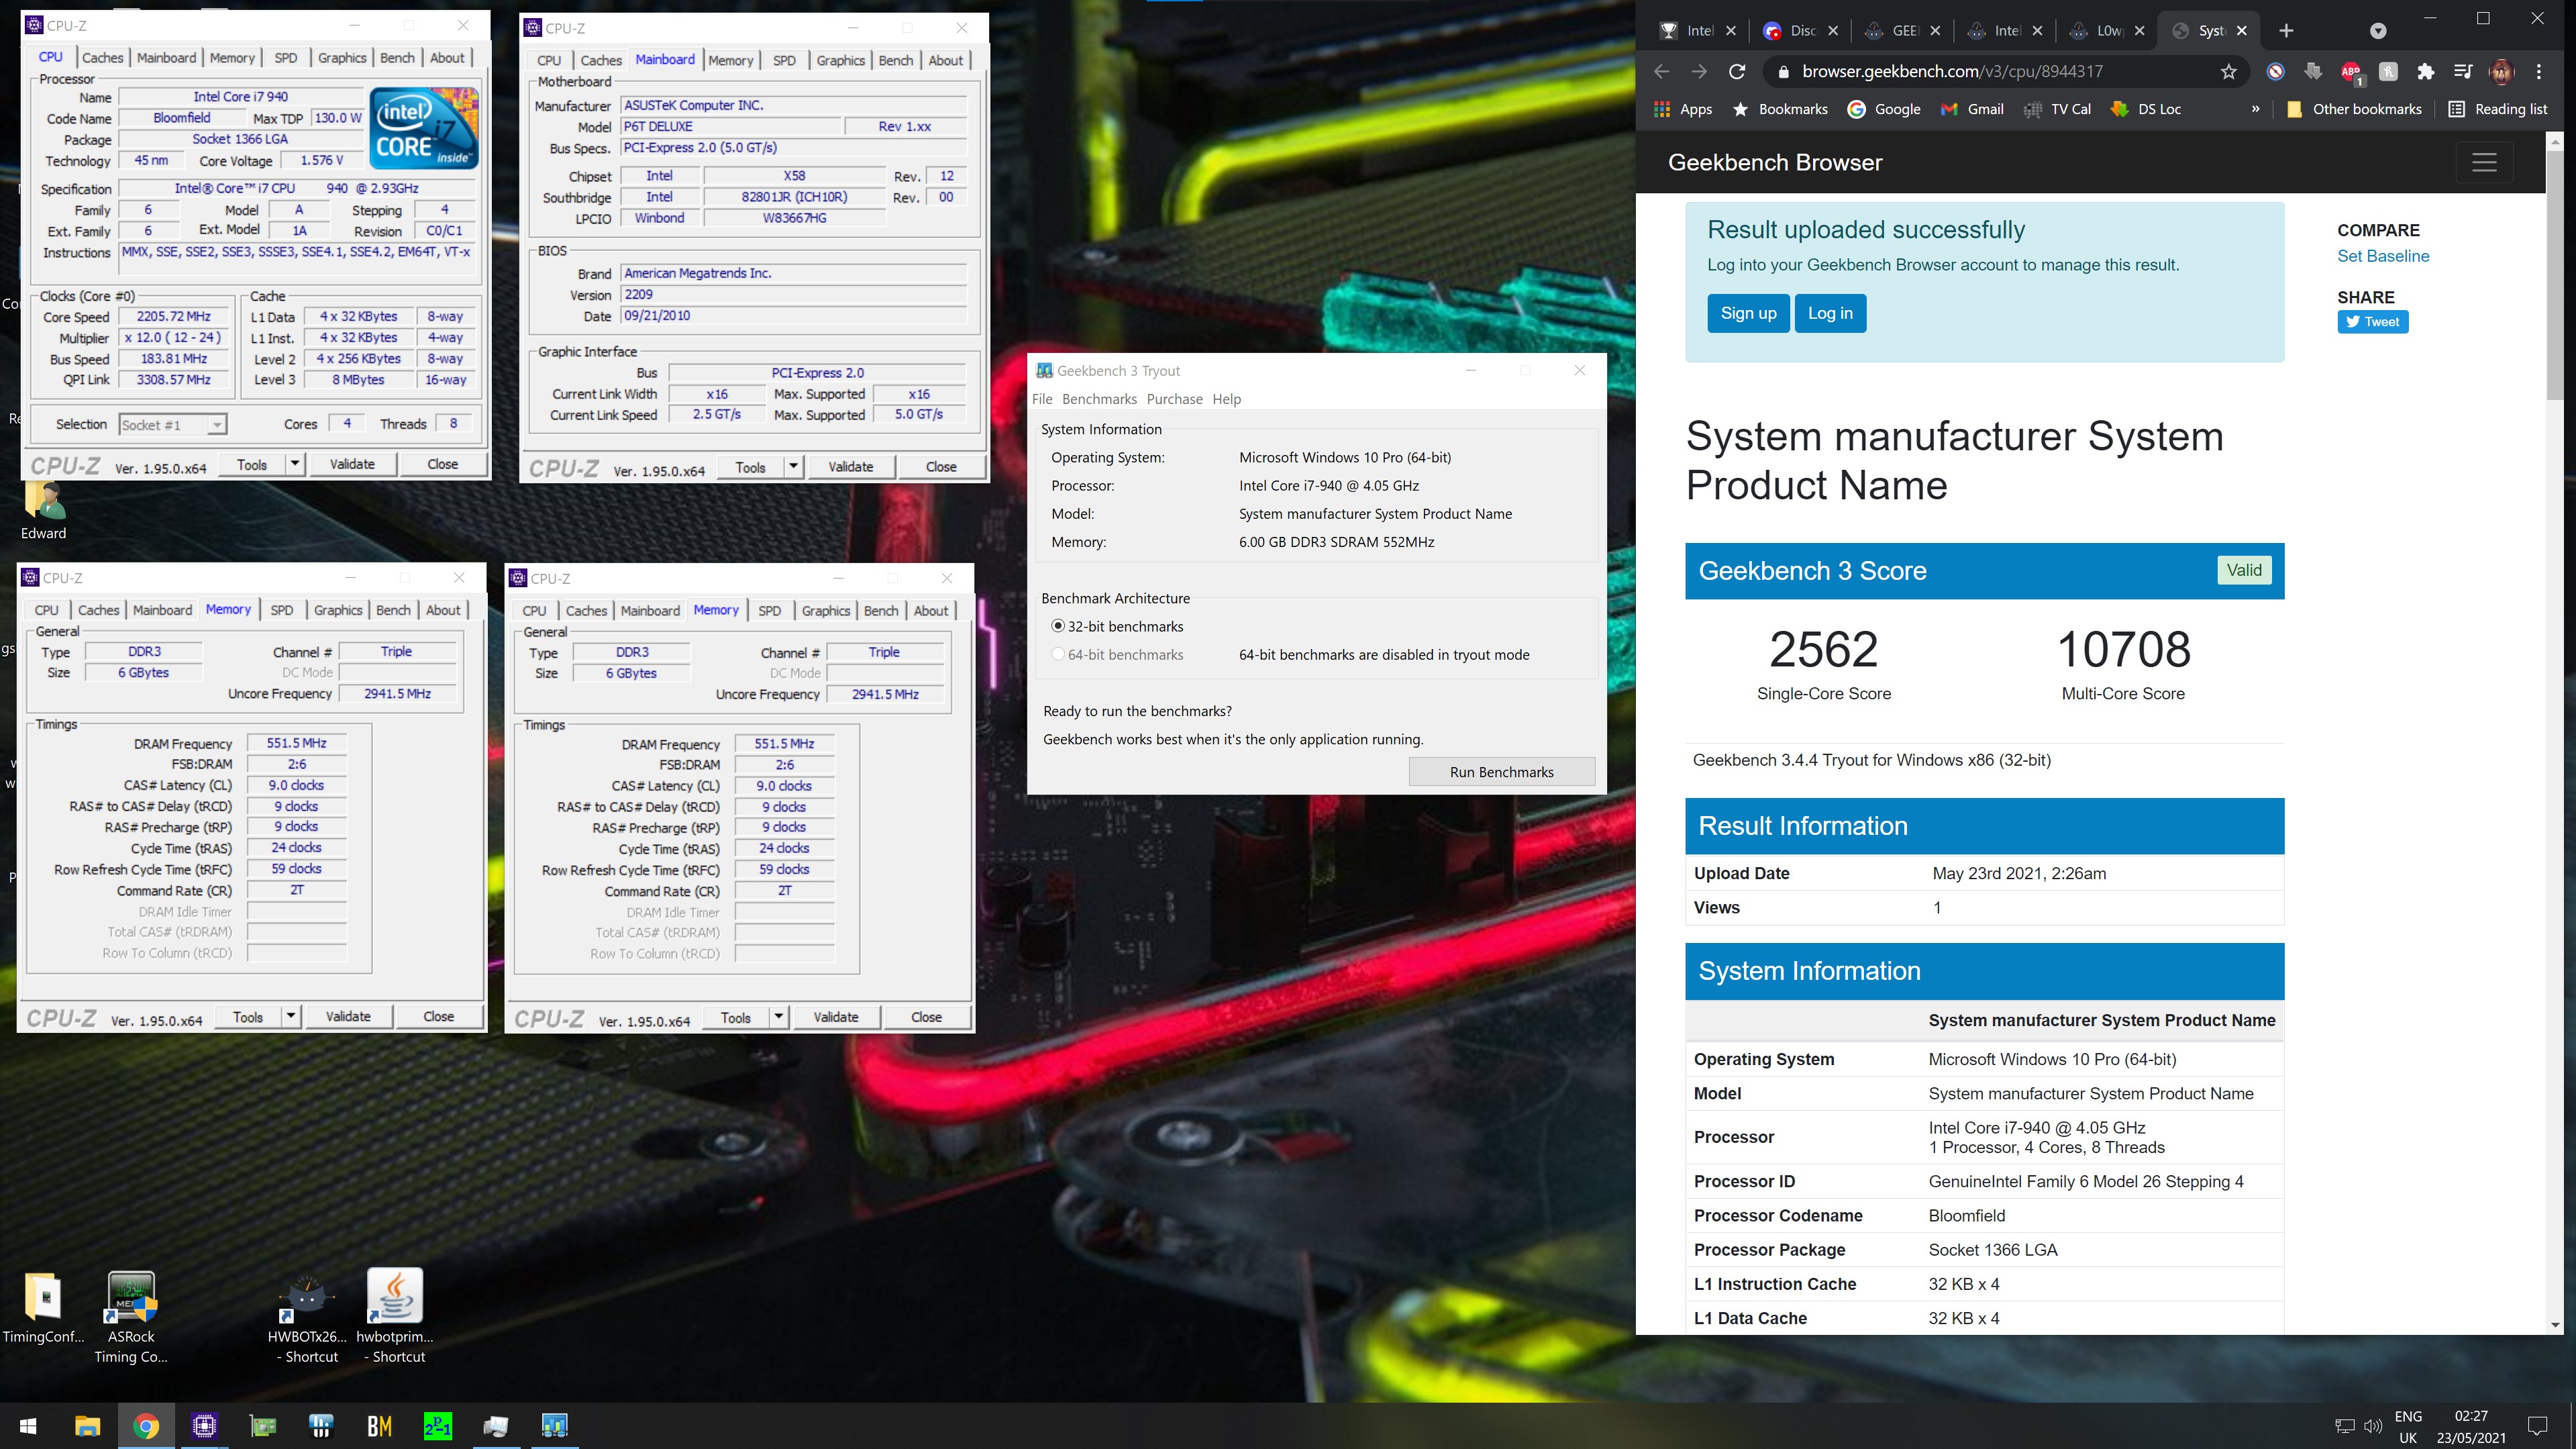Open the File menu in Geekbench 3

[1042, 399]
